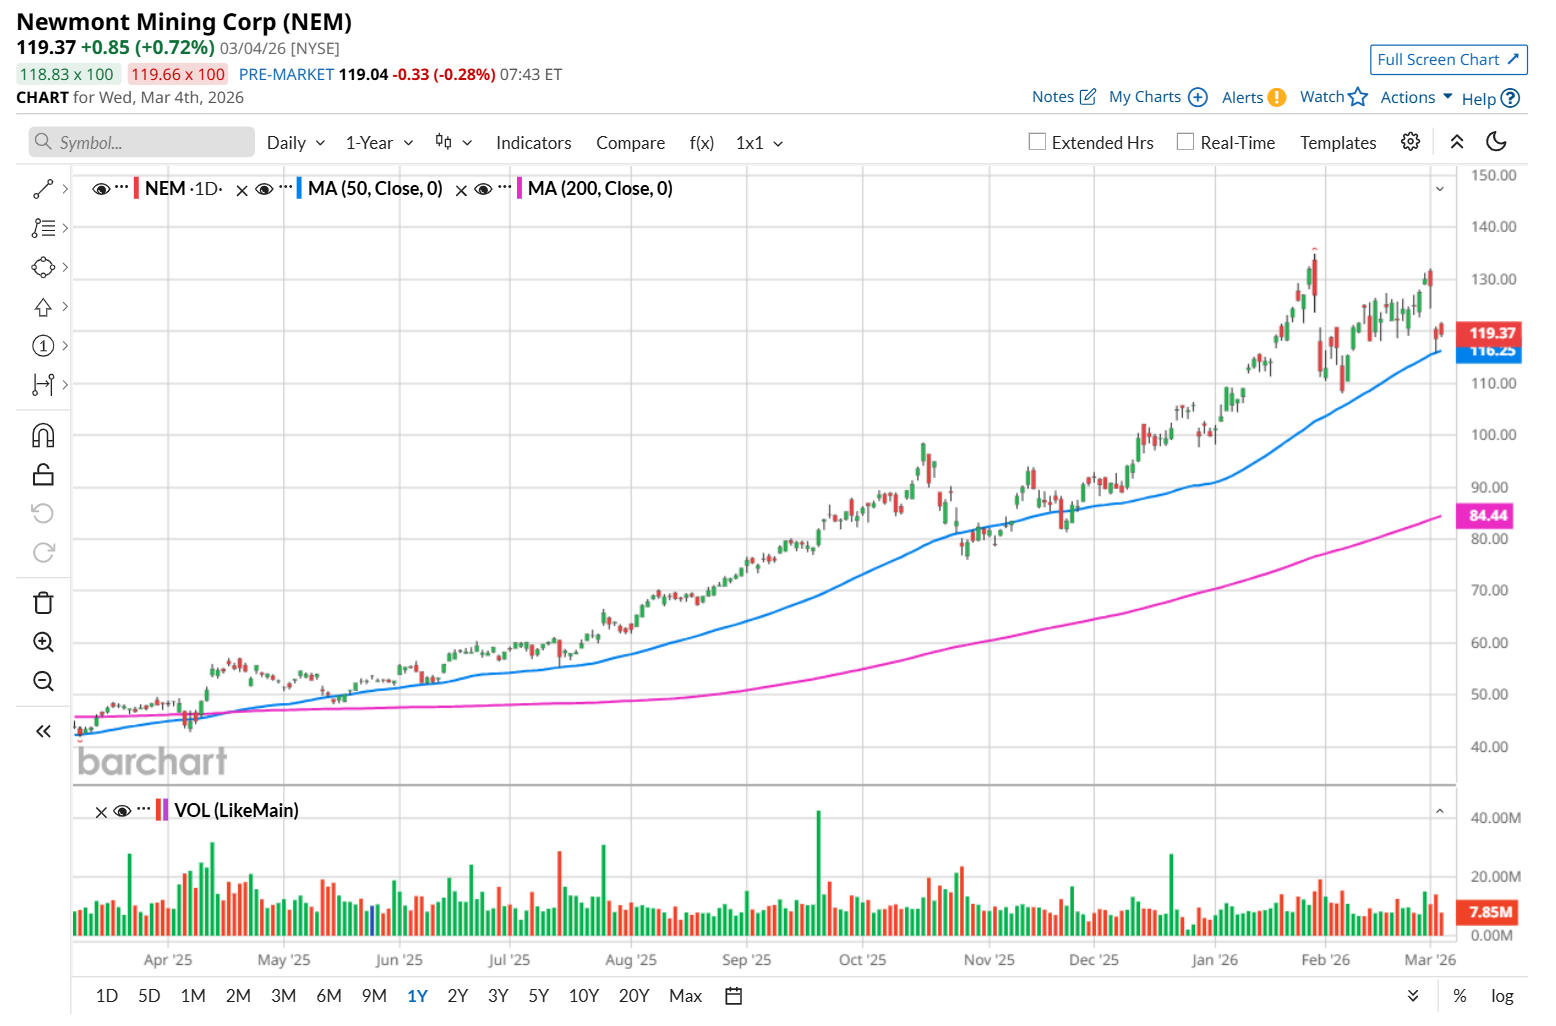Image resolution: width=1556 pixels, height=1026 pixels.
Task: Switch to dark mode moon icon
Action: click(x=1496, y=142)
